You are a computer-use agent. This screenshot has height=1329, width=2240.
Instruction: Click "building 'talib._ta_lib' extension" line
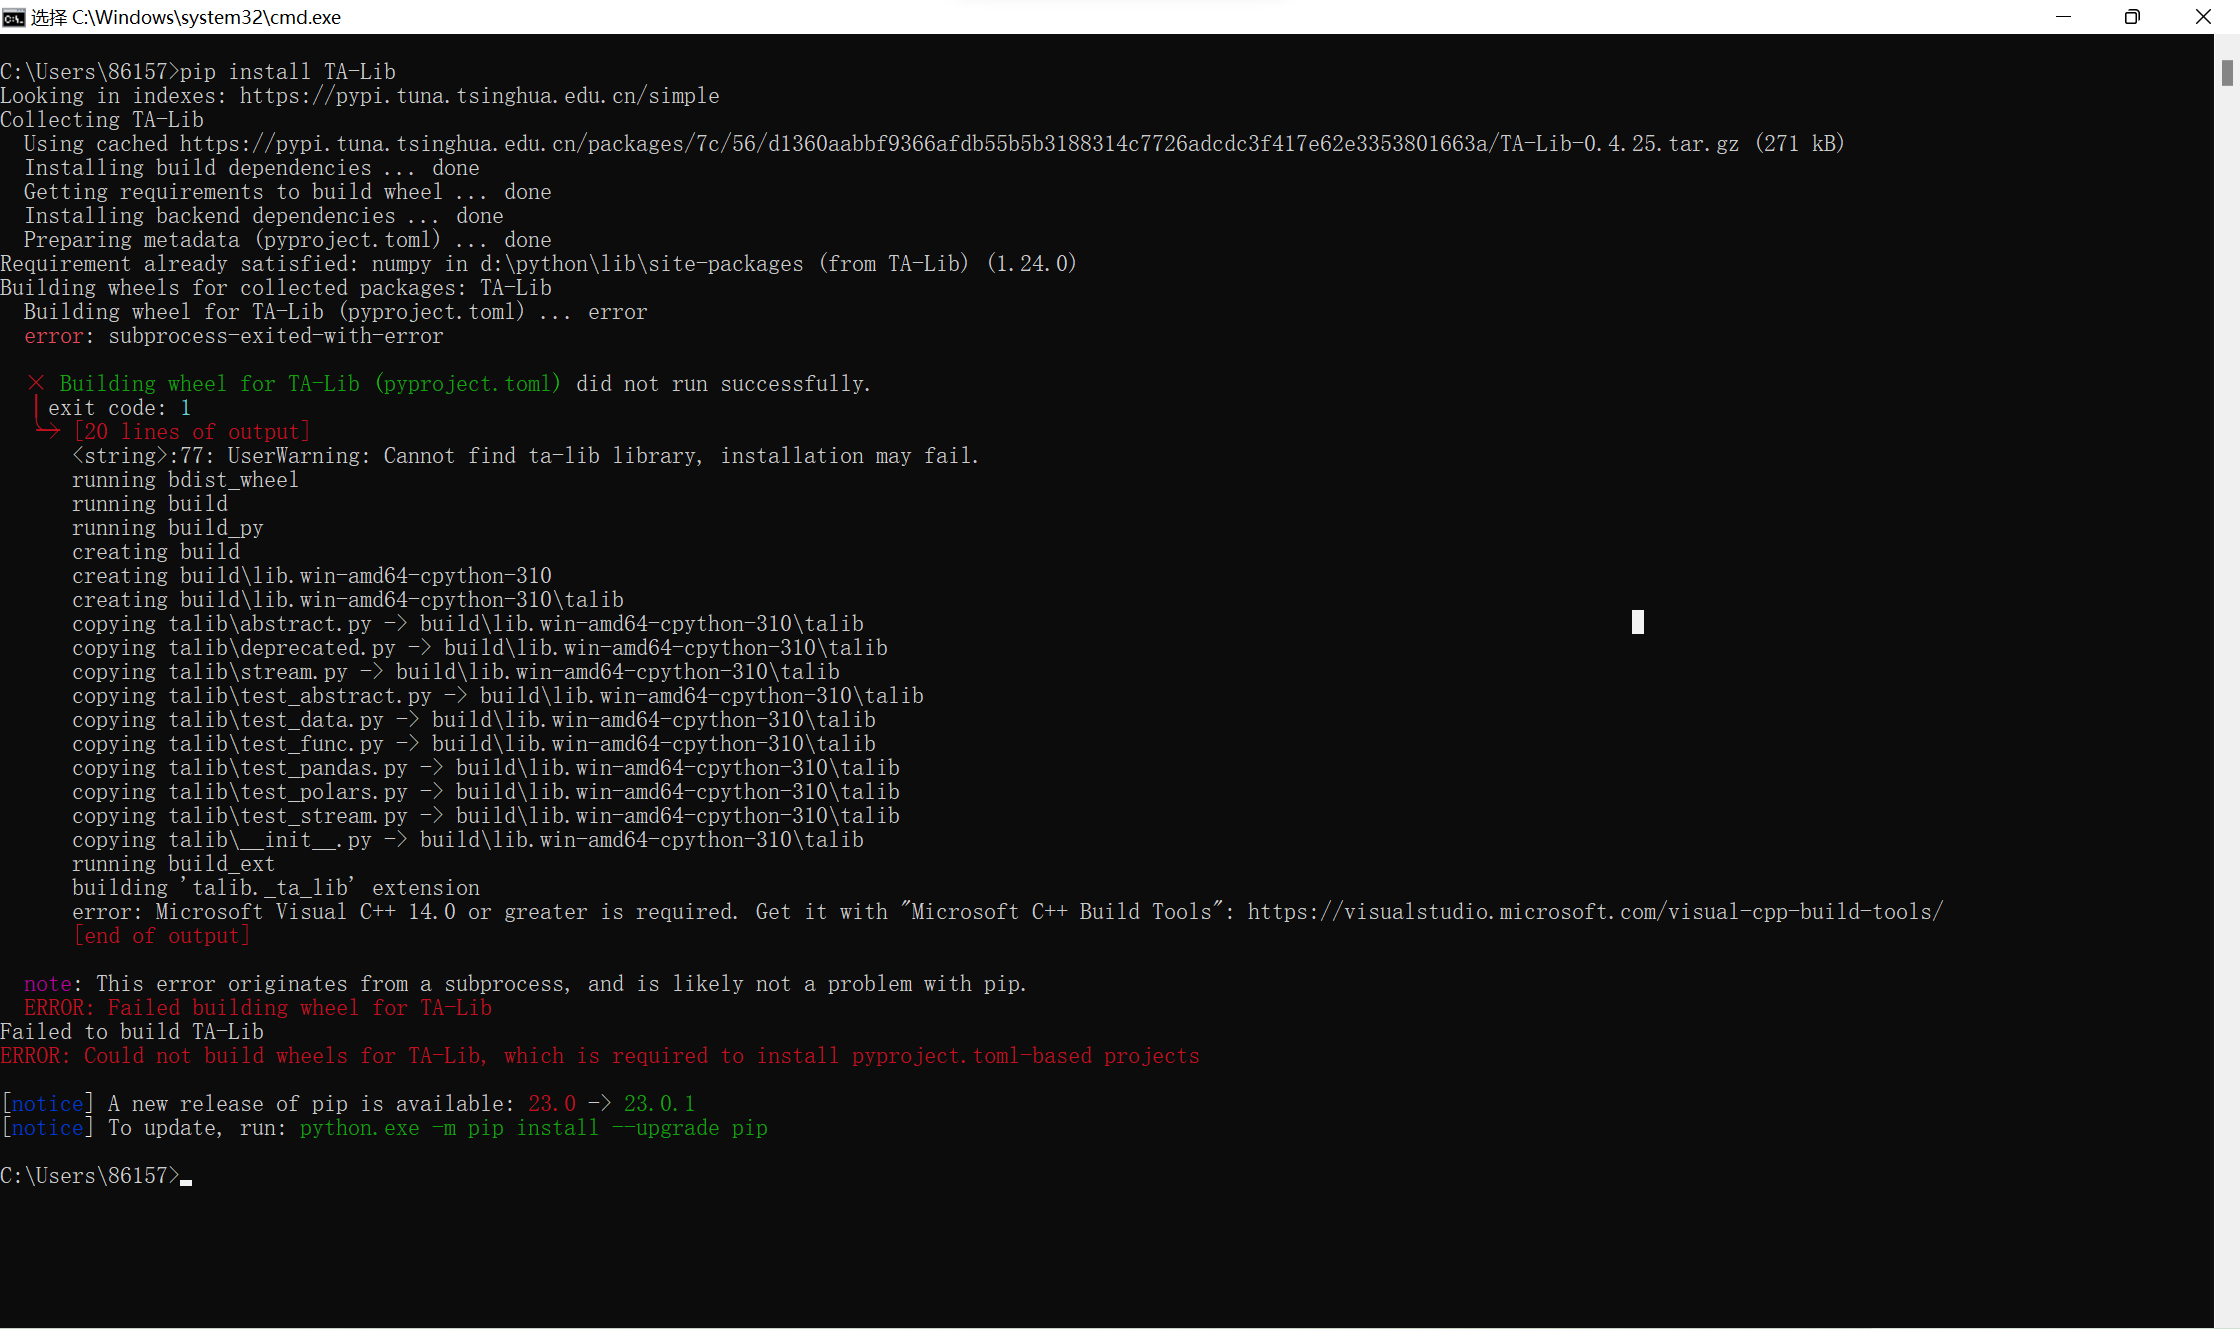tap(275, 888)
